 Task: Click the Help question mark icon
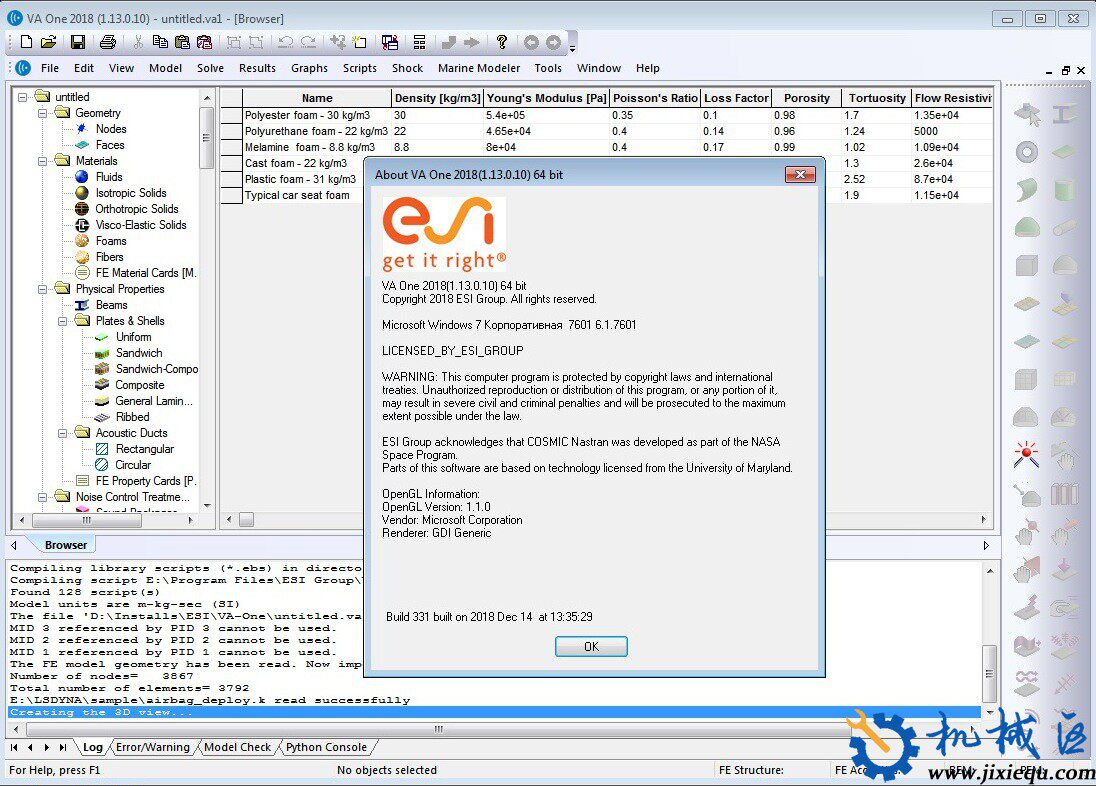(502, 42)
